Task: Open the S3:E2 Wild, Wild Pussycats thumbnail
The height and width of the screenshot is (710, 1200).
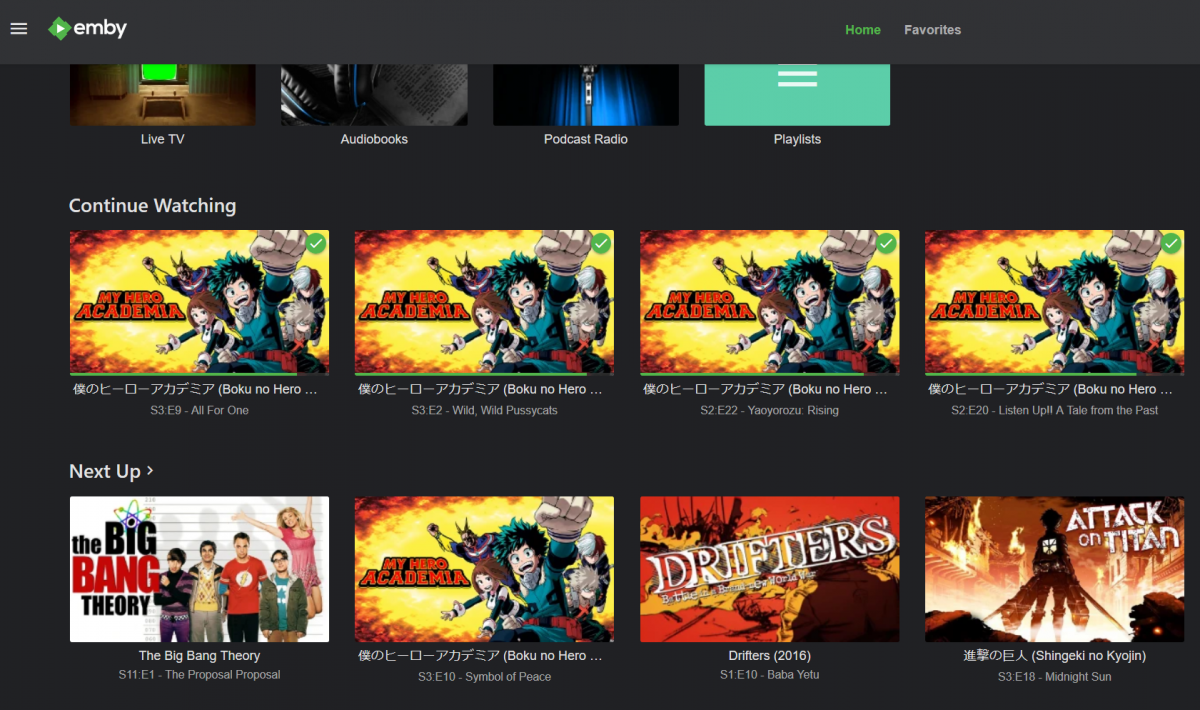Action: tap(484, 303)
